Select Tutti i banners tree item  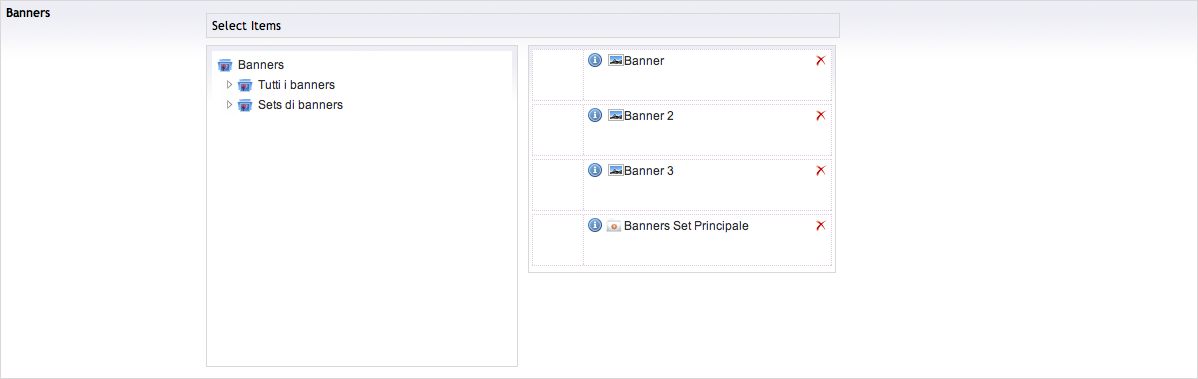(296, 85)
